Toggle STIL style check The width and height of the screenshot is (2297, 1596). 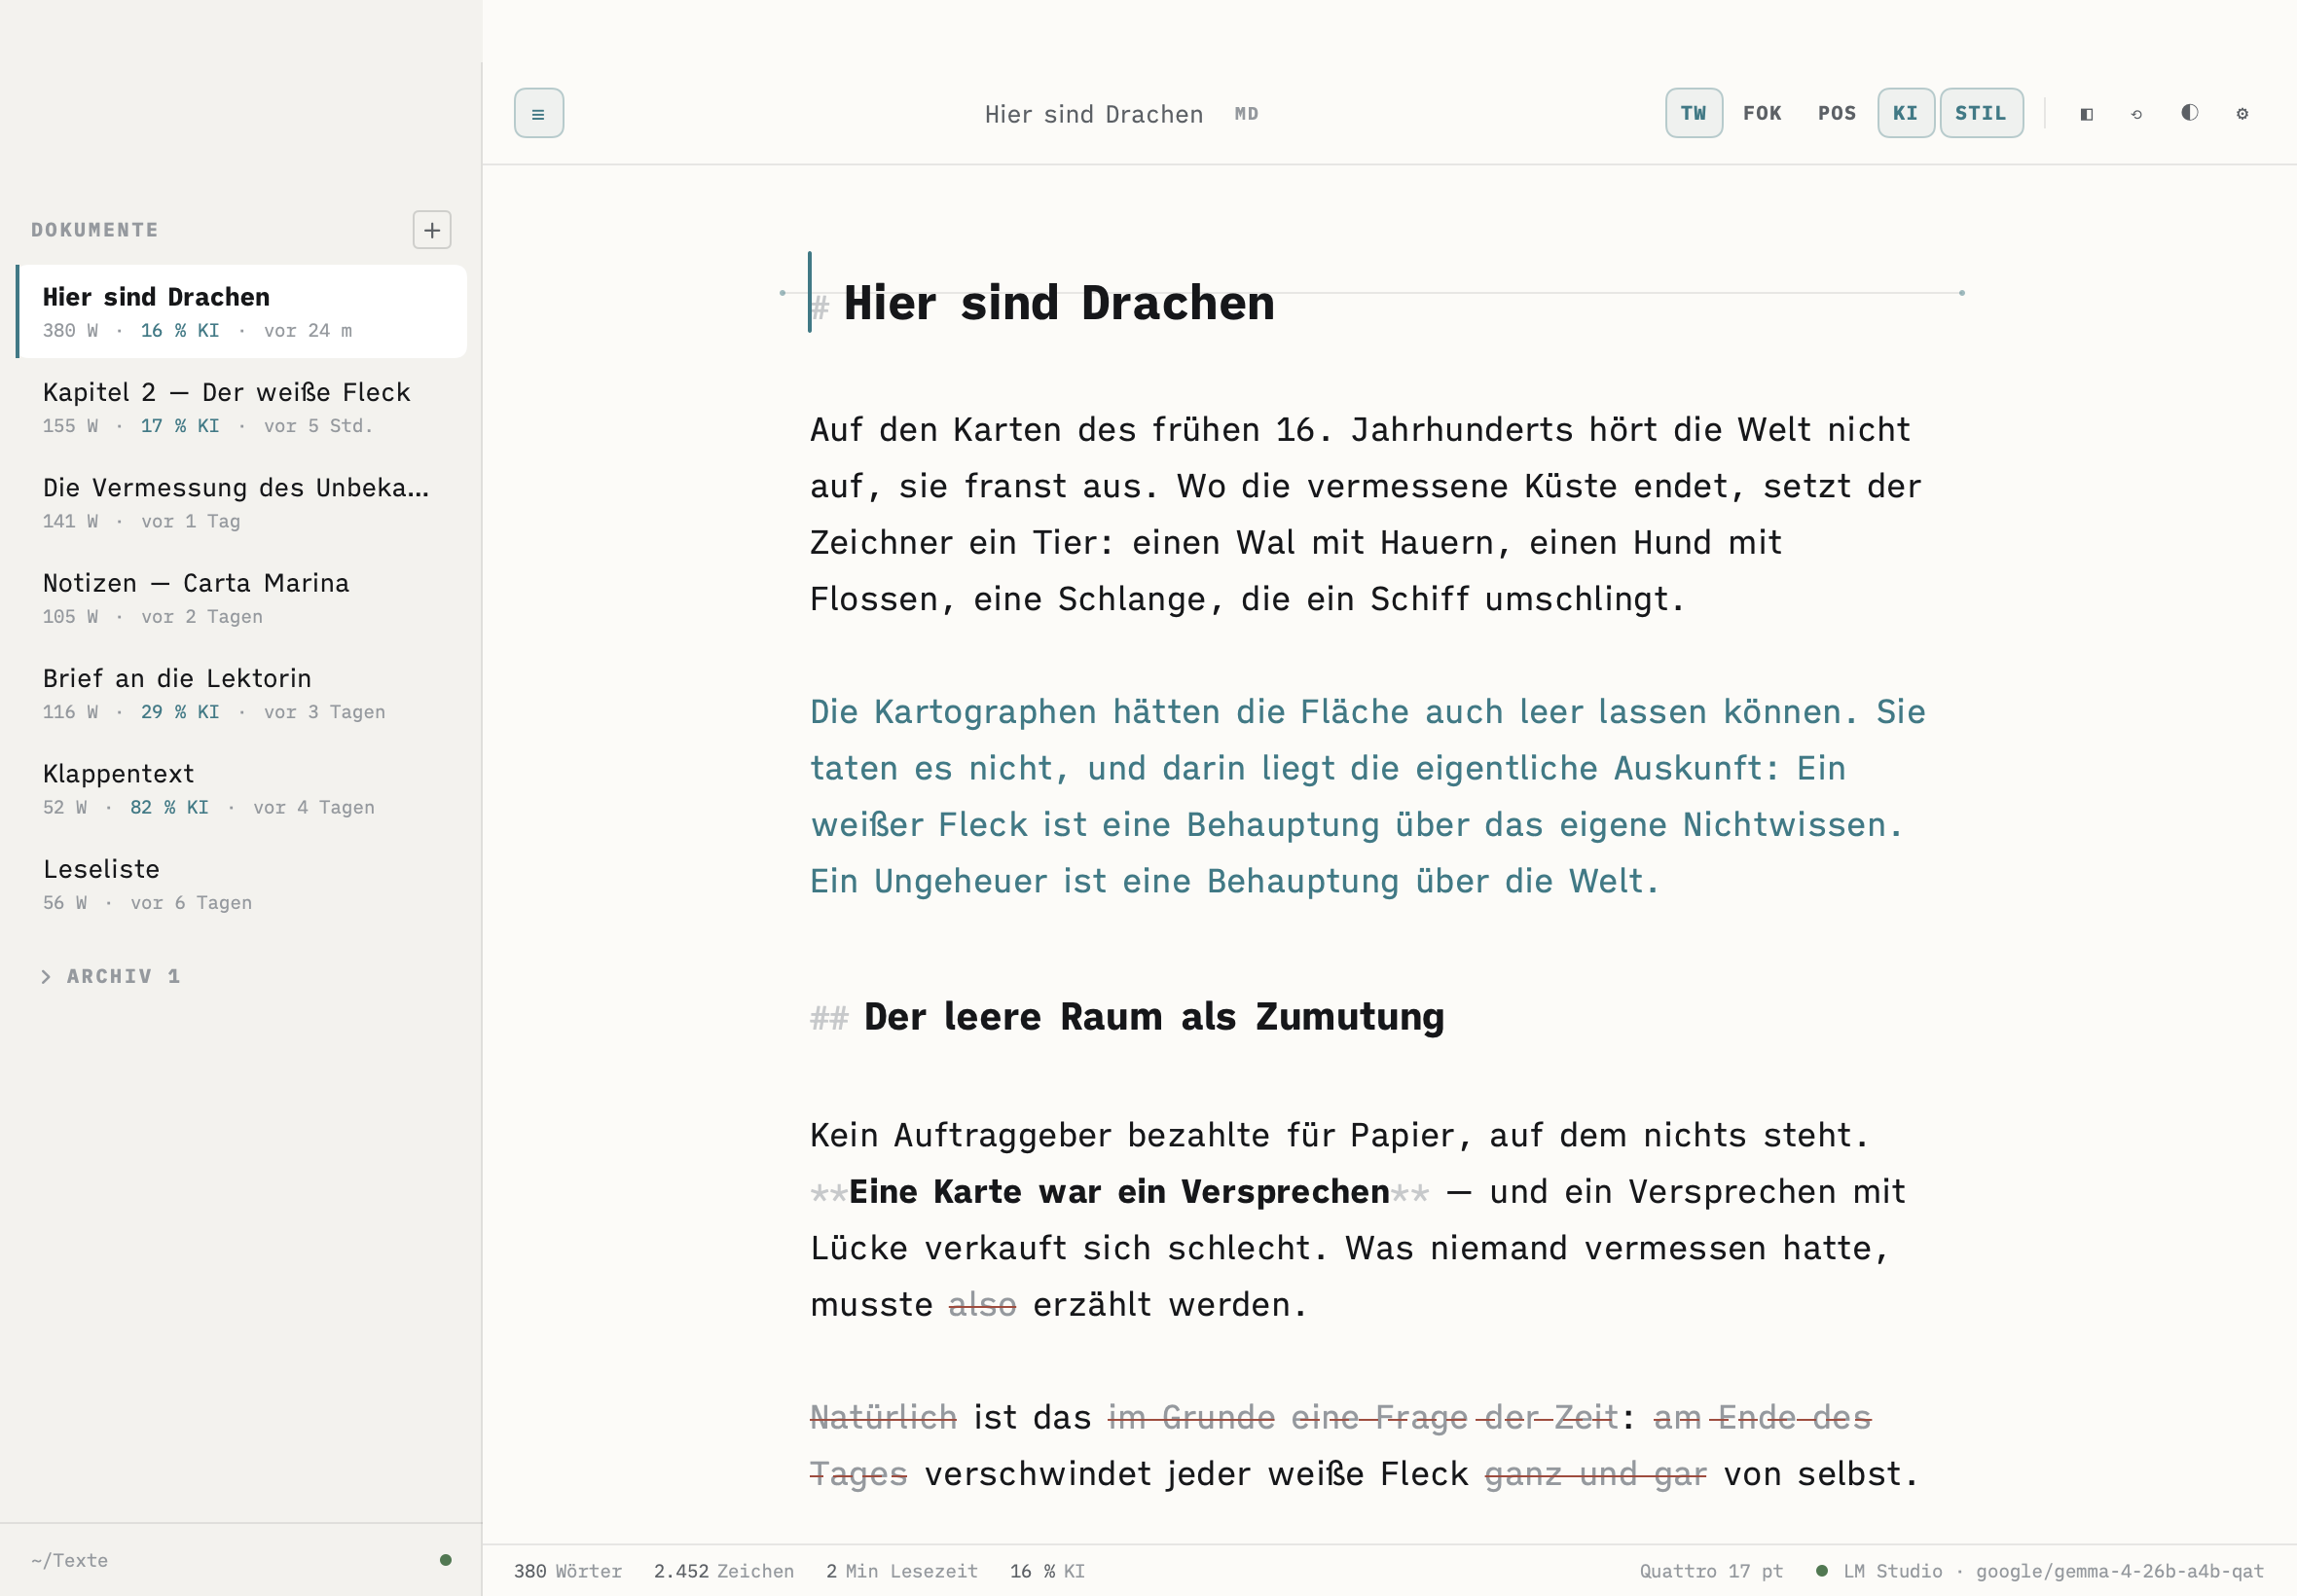coord(1981,113)
